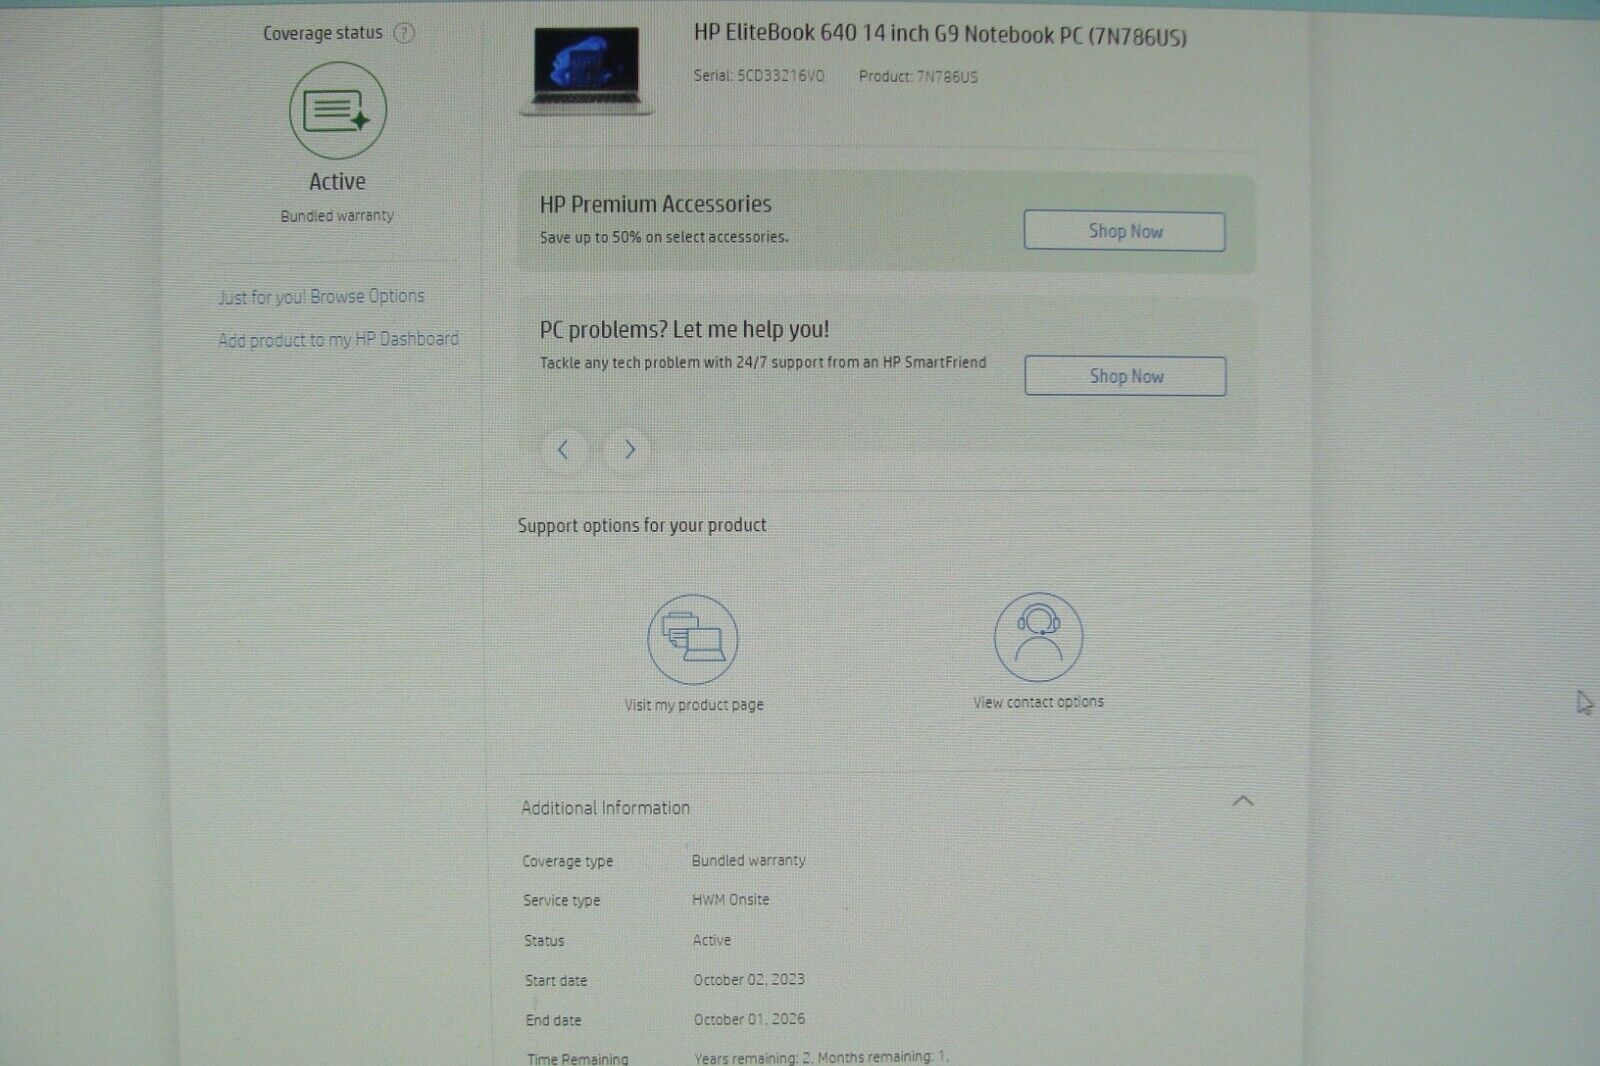Image resolution: width=1600 pixels, height=1066 pixels.
Task: Open the View contact options headset icon
Action: (1038, 637)
